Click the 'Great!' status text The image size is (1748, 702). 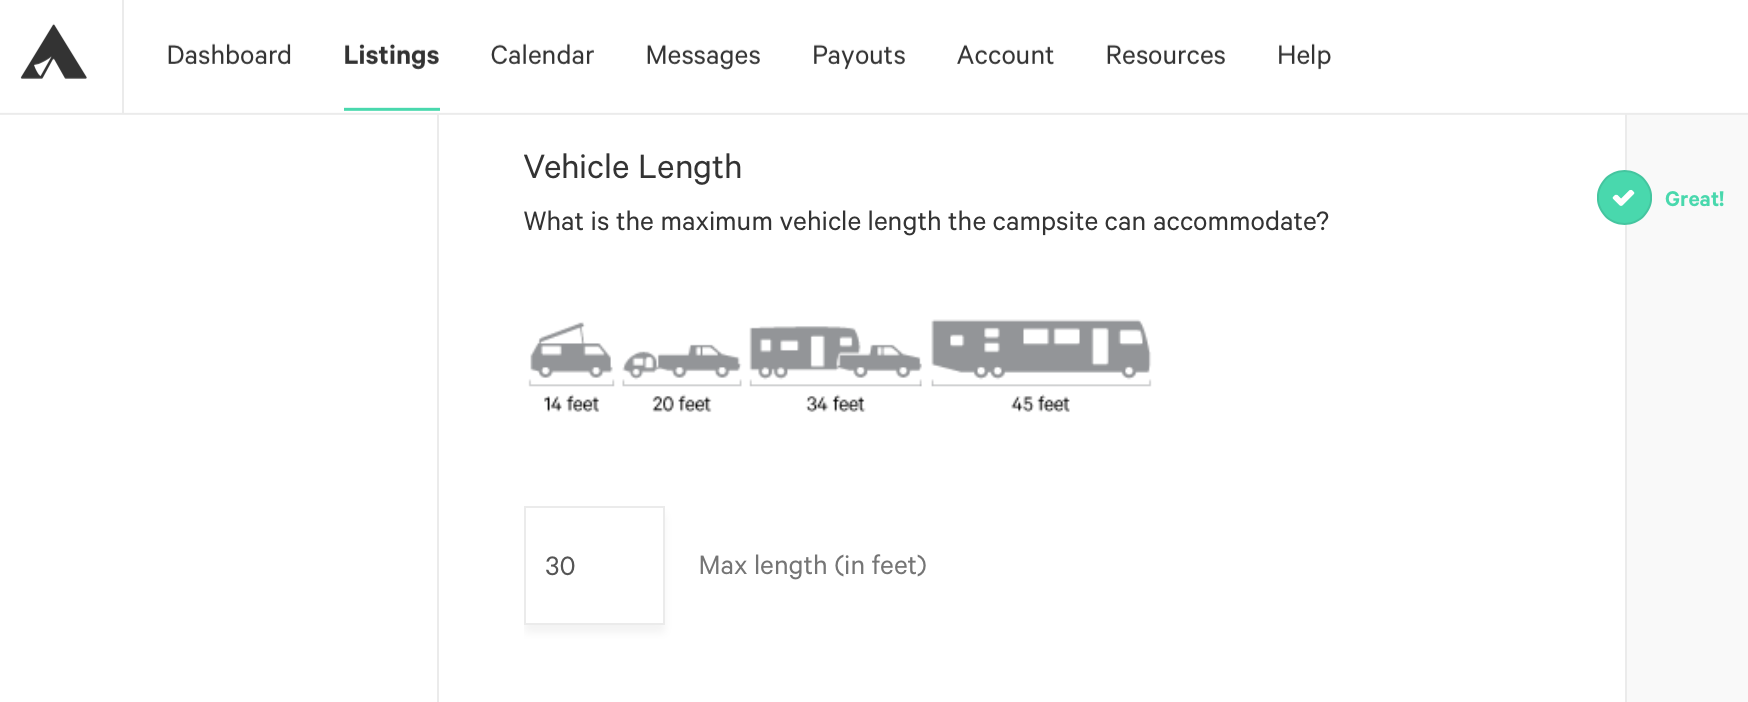click(x=1694, y=199)
